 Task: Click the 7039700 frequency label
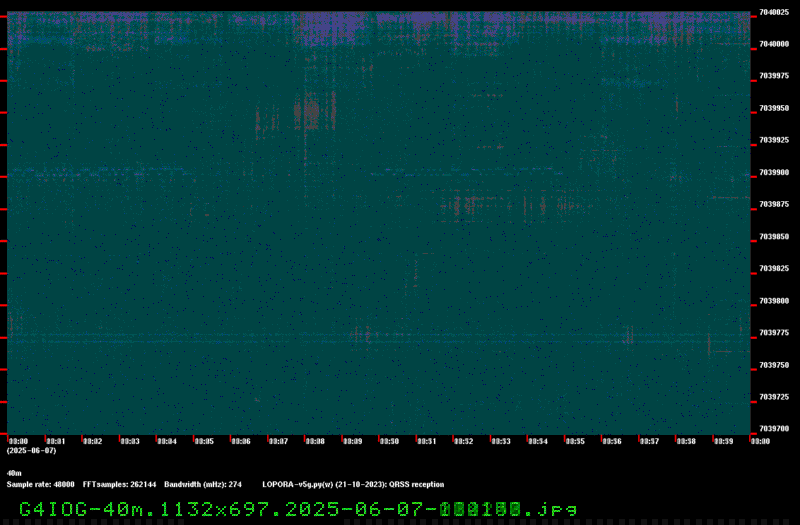point(774,429)
